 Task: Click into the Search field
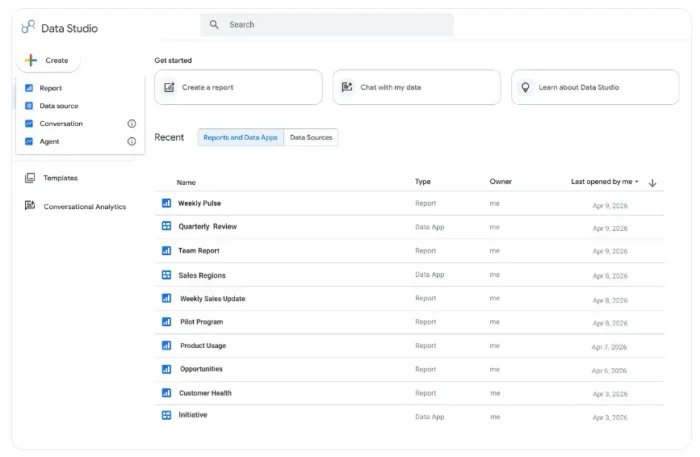coord(327,25)
